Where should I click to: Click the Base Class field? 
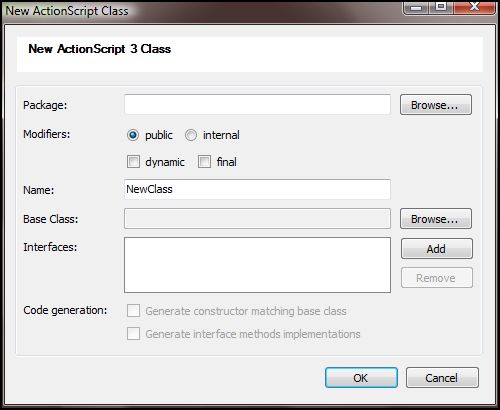(x=257, y=219)
